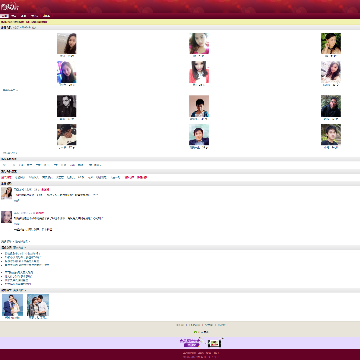Open the man in blue shirt on beige background
The width and height of the screenshot is (360, 360).
(199, 106)
